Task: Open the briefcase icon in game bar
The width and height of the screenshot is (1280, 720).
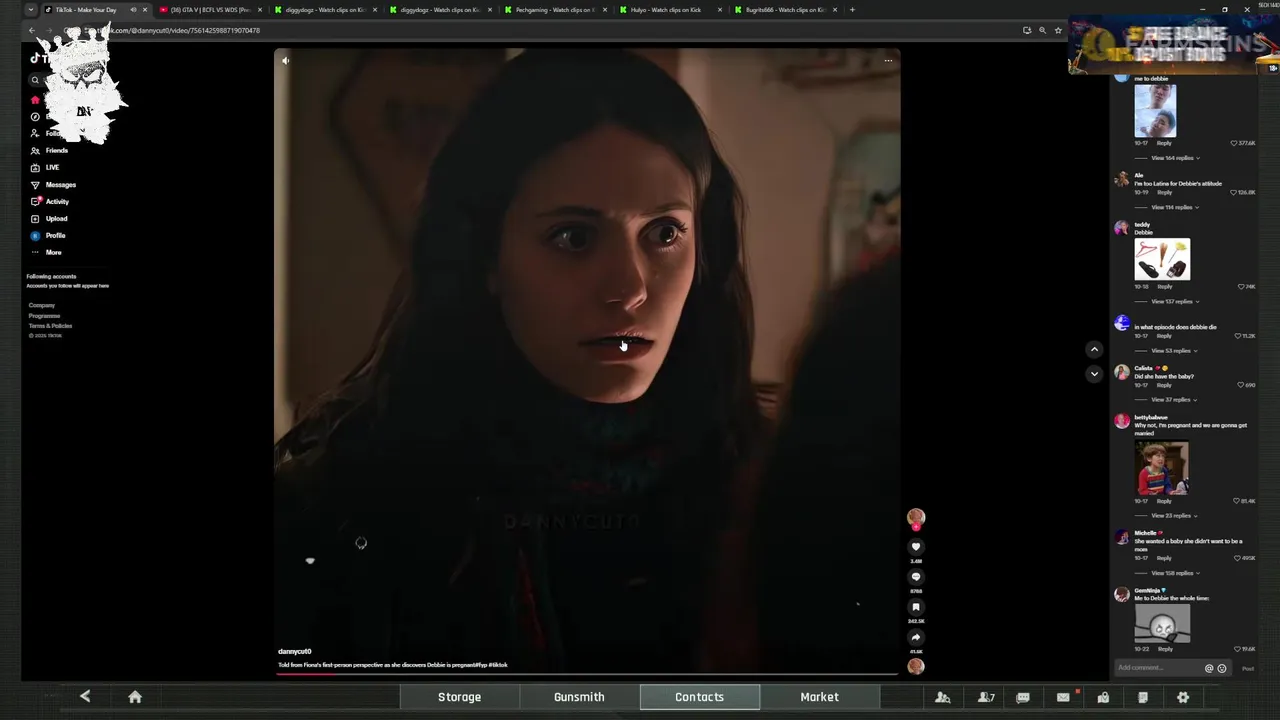Action: click(1103, 697)
